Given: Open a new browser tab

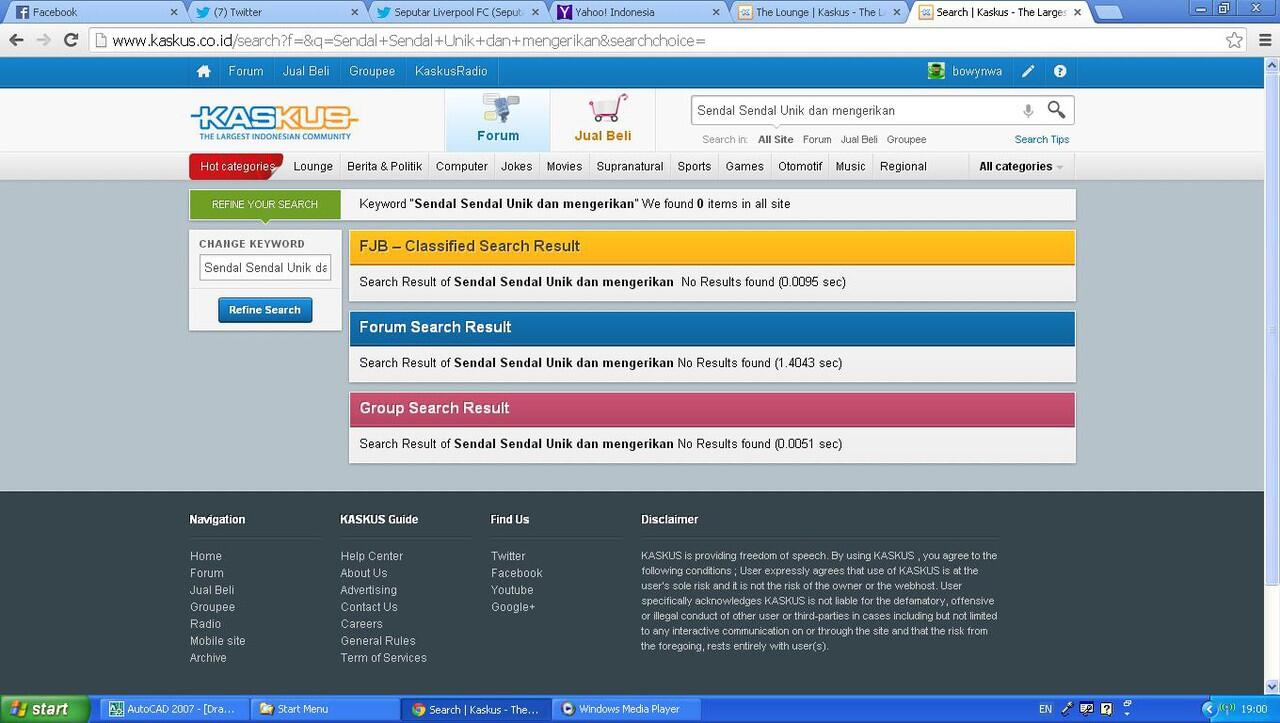Looking at the screenshot, I should 1108,12.
